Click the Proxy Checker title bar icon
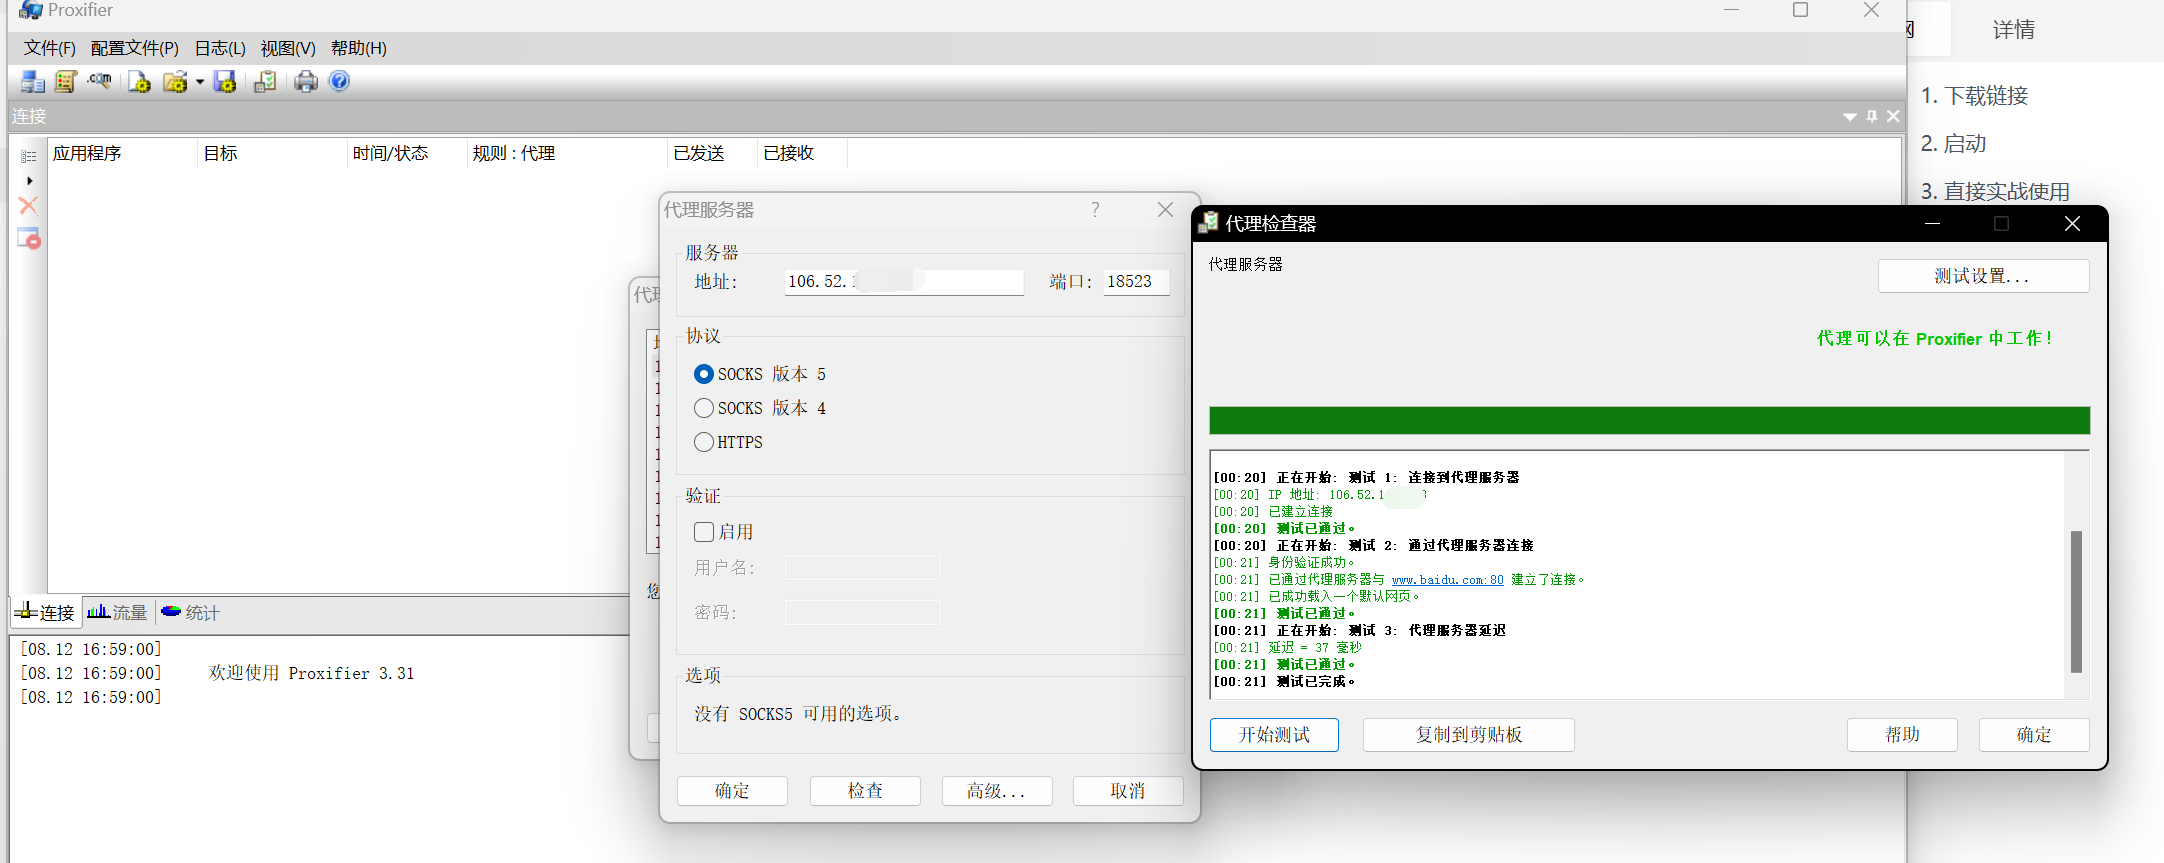This screenshot has width=2164, height=863. [1209, 223]
